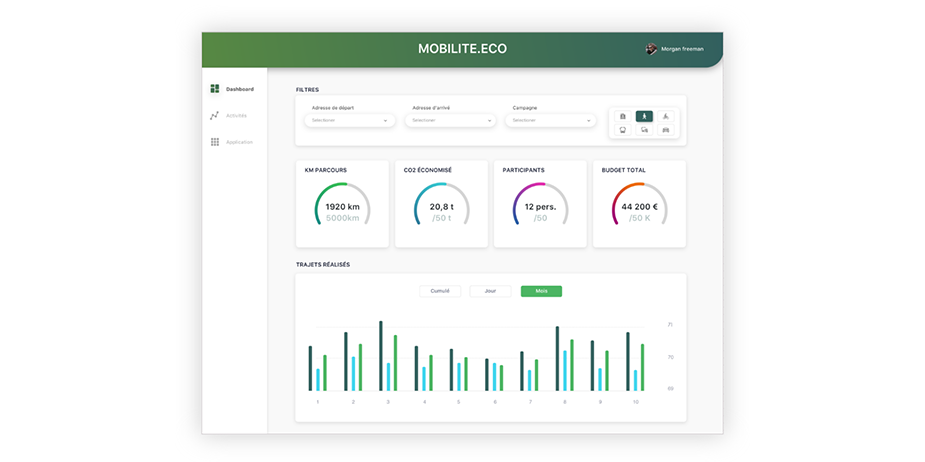
Task: Open the Activités menu item label
Action: pyautogui.click(x=236, y=115)
